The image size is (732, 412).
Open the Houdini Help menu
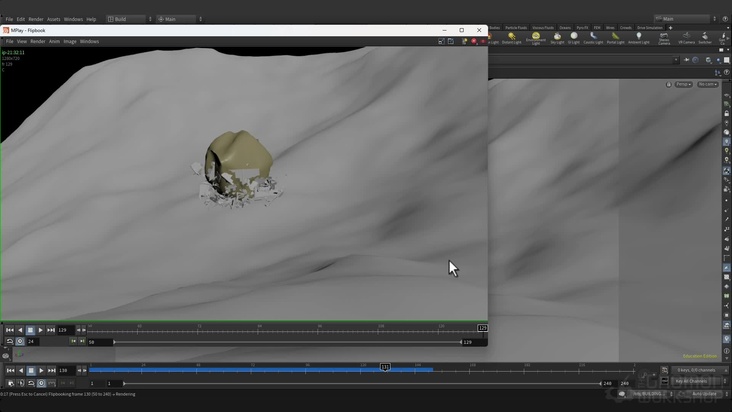tap(91, 19)
